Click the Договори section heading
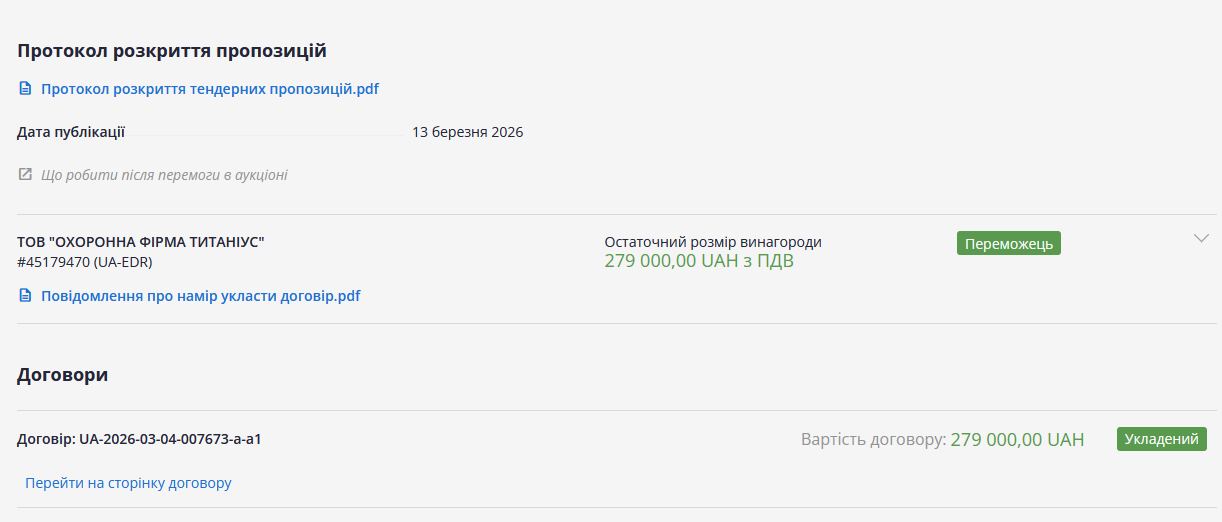The width and height of the screenshot is (1222, 522). [x=63, y=375]
